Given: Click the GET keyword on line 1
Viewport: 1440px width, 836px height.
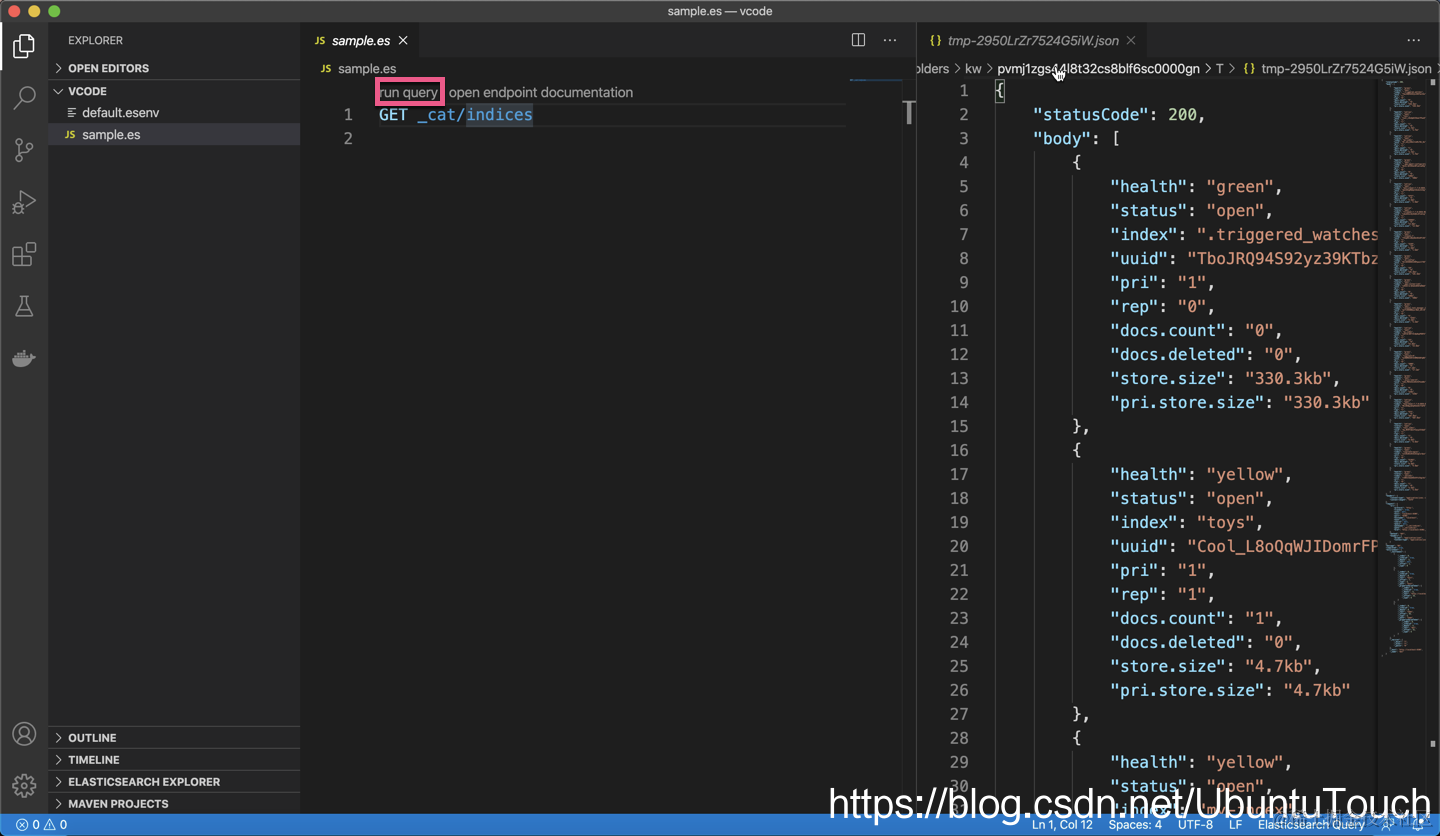Looking at the screenshot, I should [393, 115].
